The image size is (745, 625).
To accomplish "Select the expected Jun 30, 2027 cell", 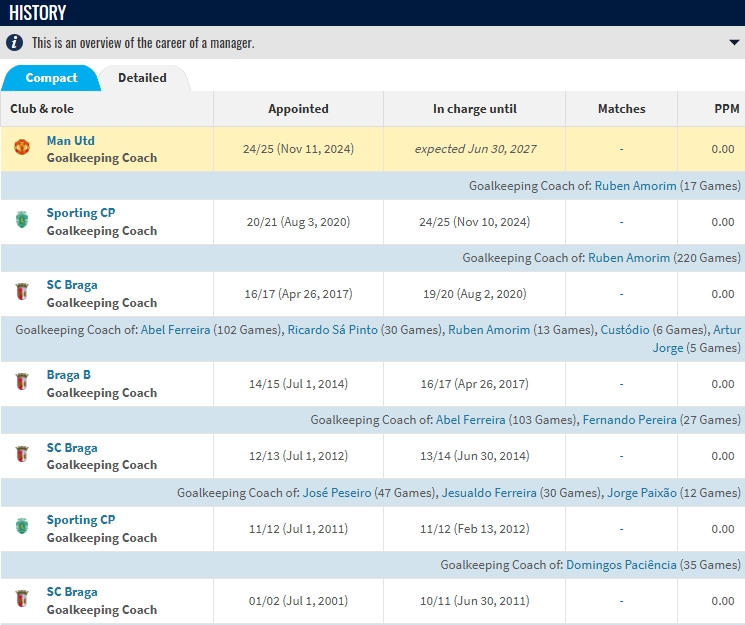I will [x=475, y=149].
